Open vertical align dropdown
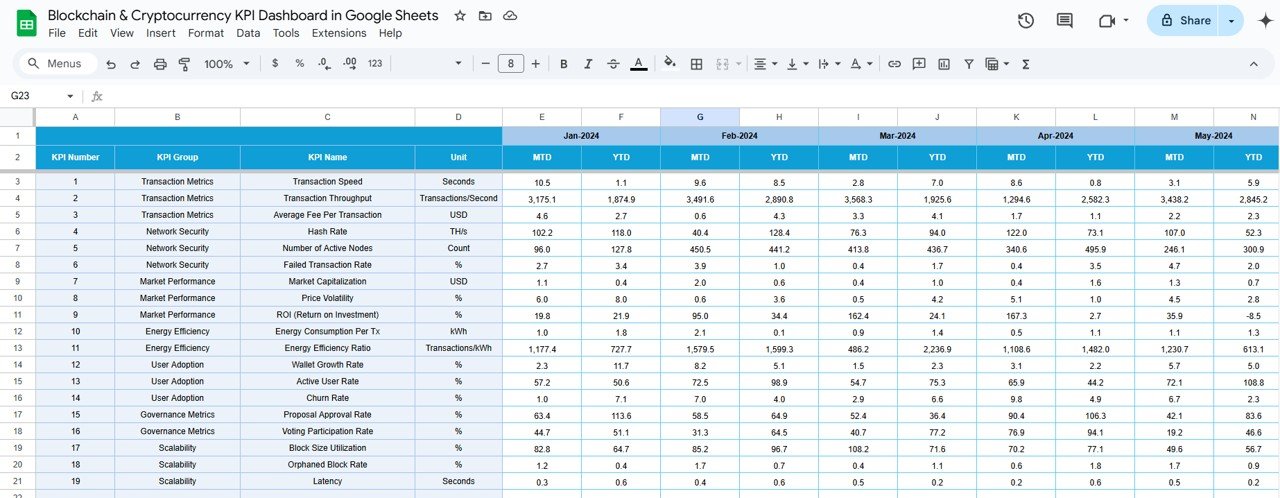Viewport: 1280px width, 498px height. tap(797, 64)
